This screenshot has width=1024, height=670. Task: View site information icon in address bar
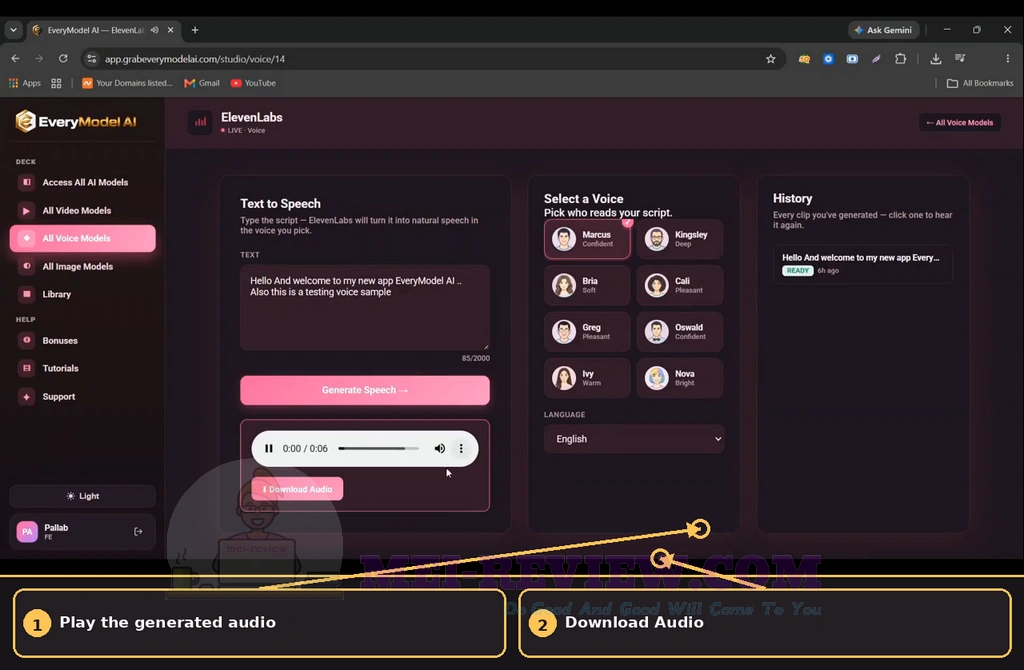tap(91, 59)
